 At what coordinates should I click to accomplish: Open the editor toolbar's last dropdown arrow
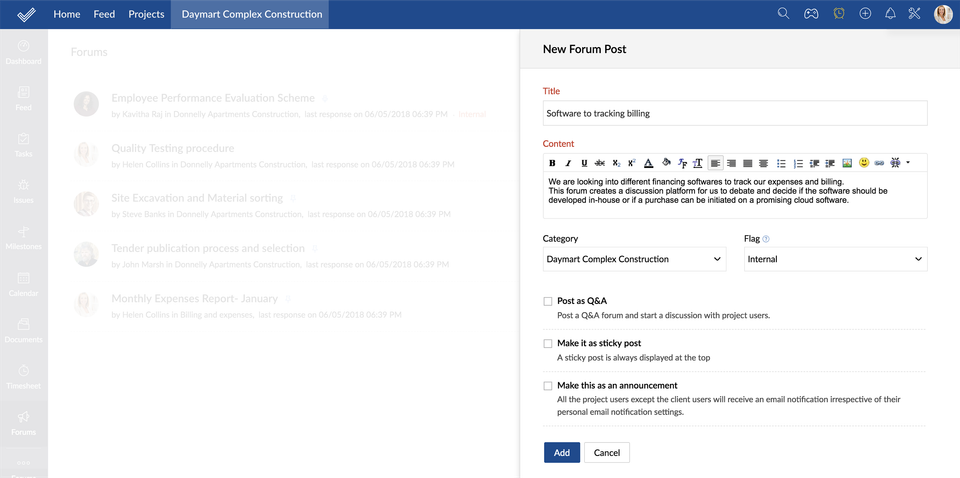click(x=908, y=163)
